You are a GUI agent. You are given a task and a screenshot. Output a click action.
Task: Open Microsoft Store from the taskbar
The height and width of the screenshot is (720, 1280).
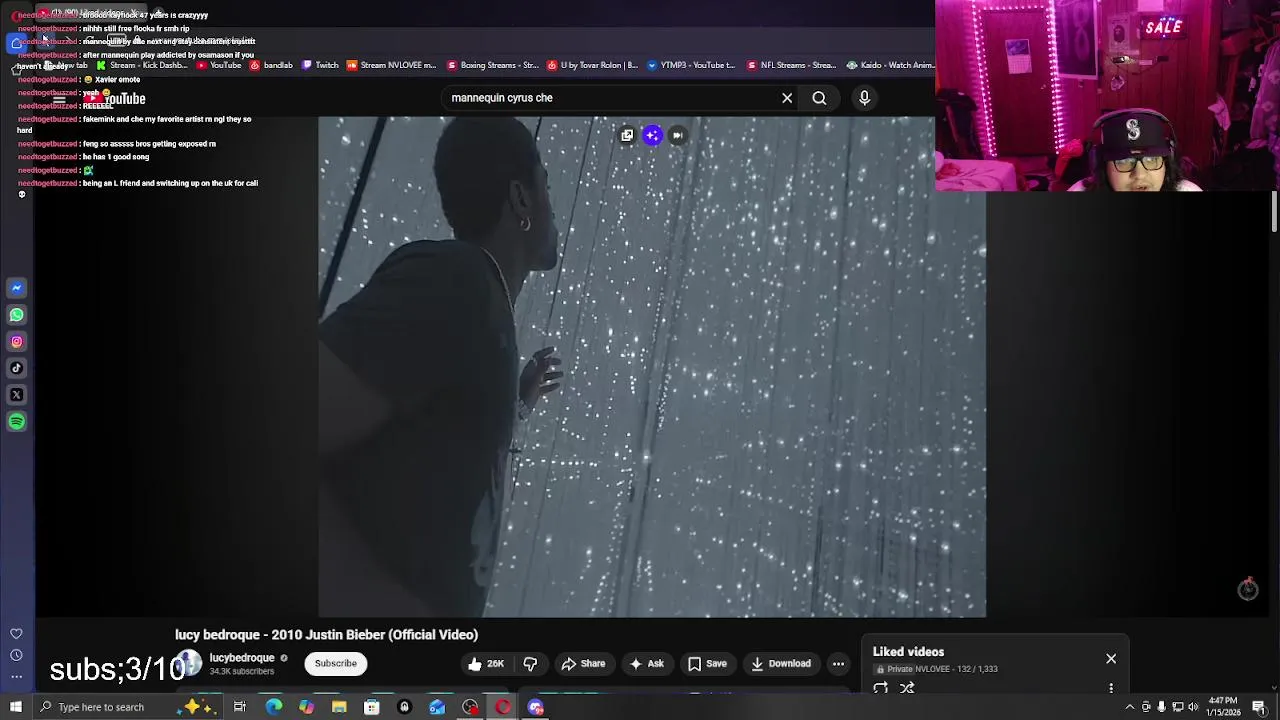click(x=371, y=707)
